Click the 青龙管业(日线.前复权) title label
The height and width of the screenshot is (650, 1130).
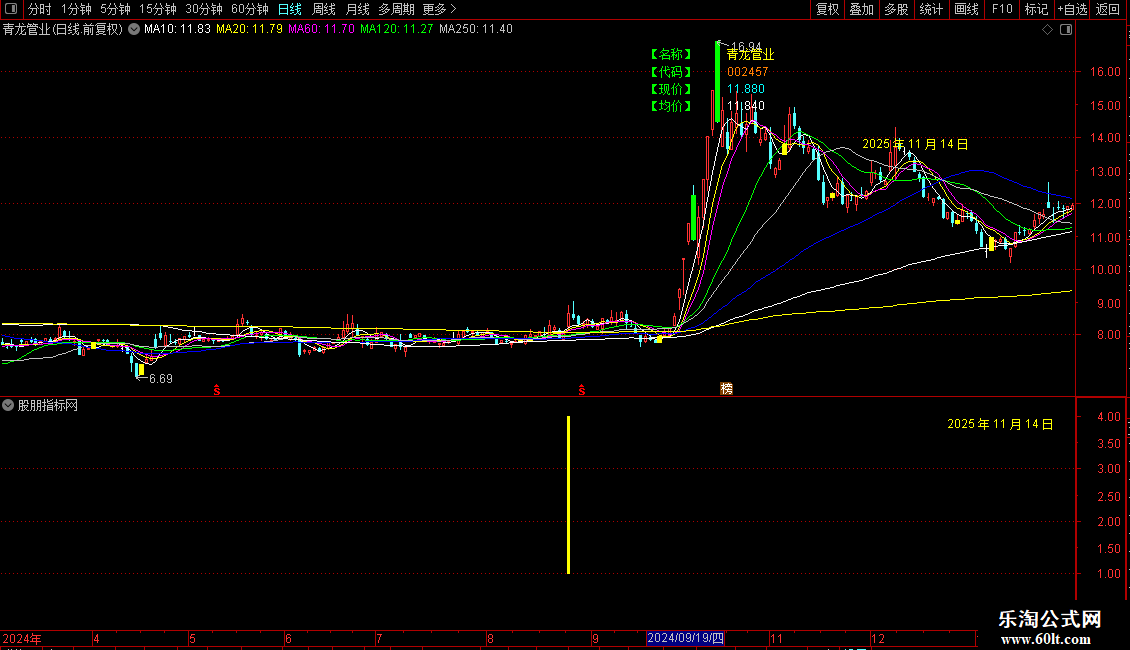coord(63,30)
